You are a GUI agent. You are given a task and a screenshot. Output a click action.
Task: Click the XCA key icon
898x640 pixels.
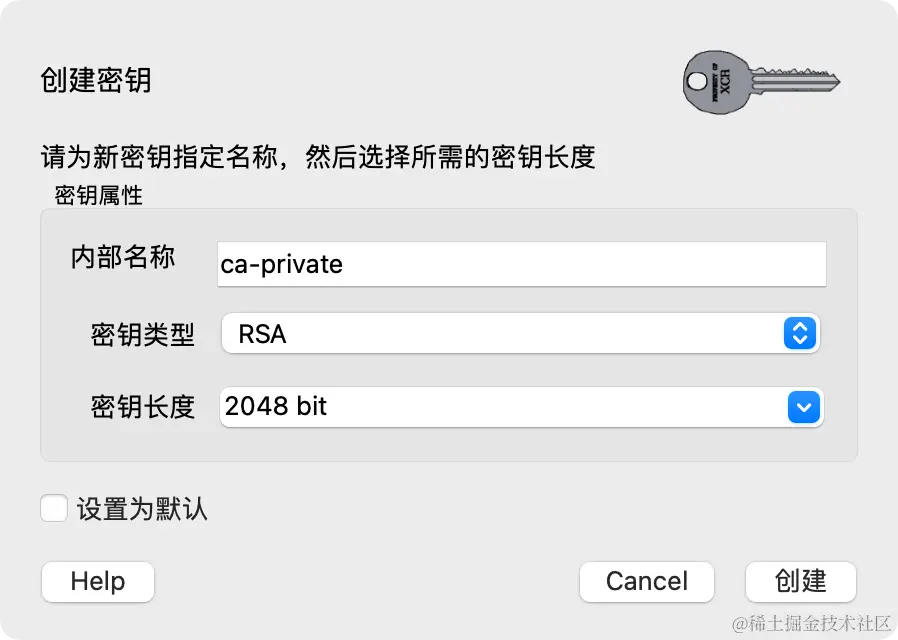pyautogui.click(x=761, y=82)
